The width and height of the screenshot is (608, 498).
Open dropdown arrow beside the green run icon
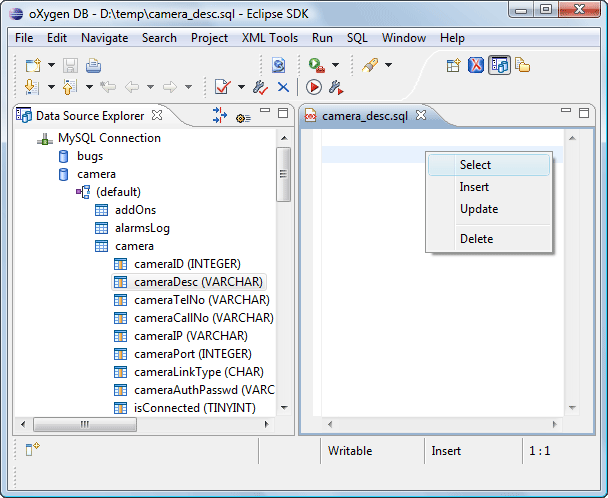point(335,65)
